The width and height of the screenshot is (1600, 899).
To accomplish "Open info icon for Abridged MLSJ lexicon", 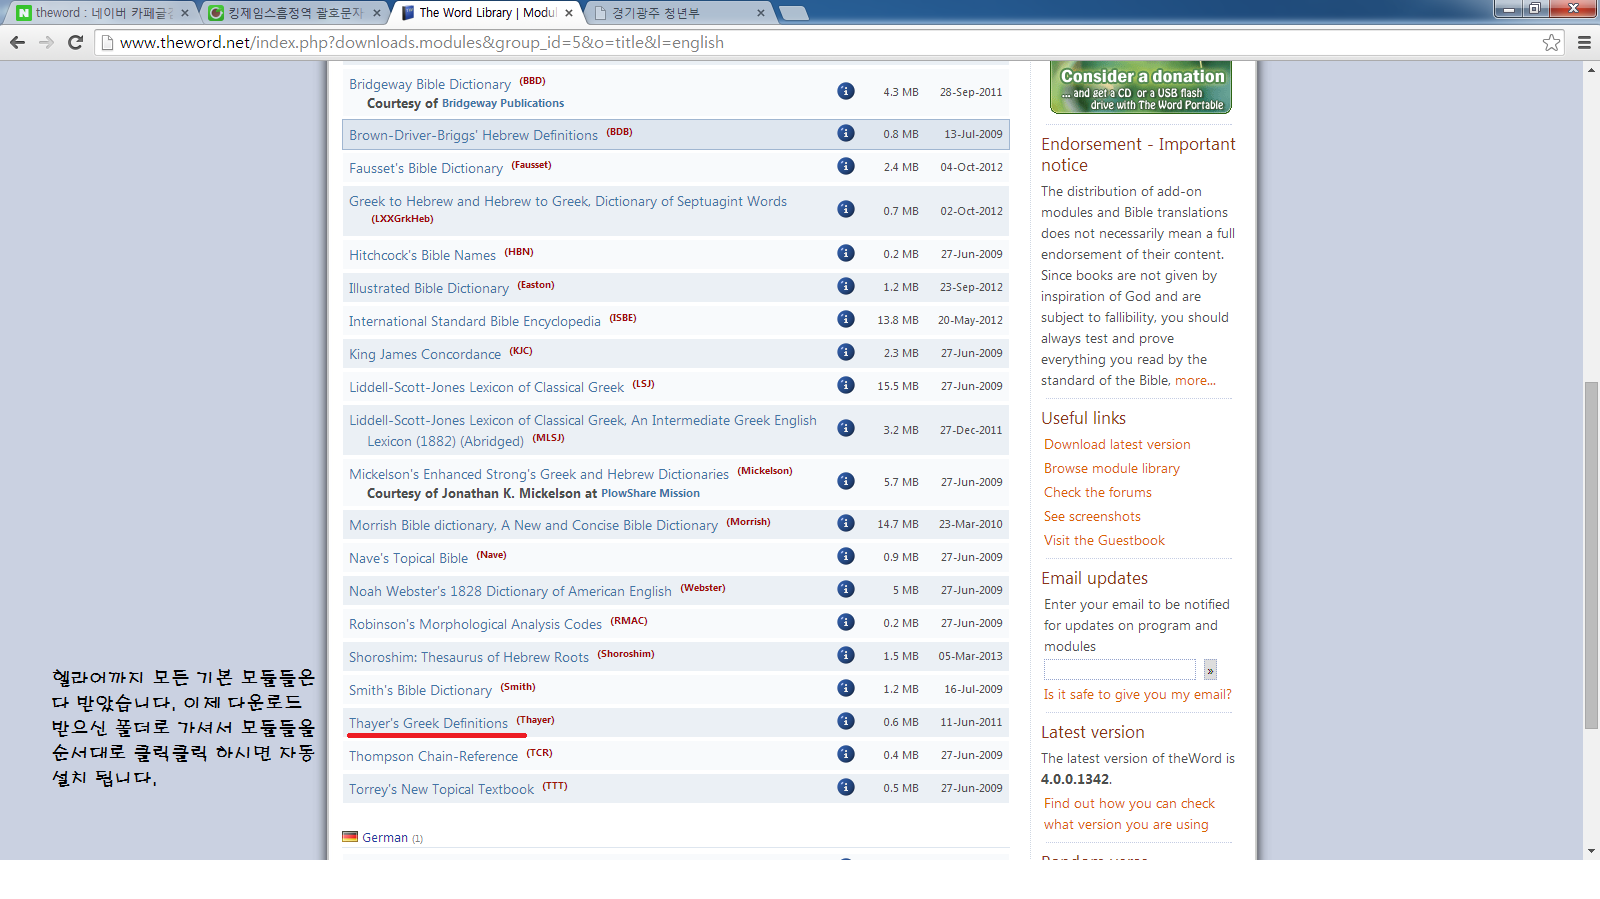I will tap(846, 428).
